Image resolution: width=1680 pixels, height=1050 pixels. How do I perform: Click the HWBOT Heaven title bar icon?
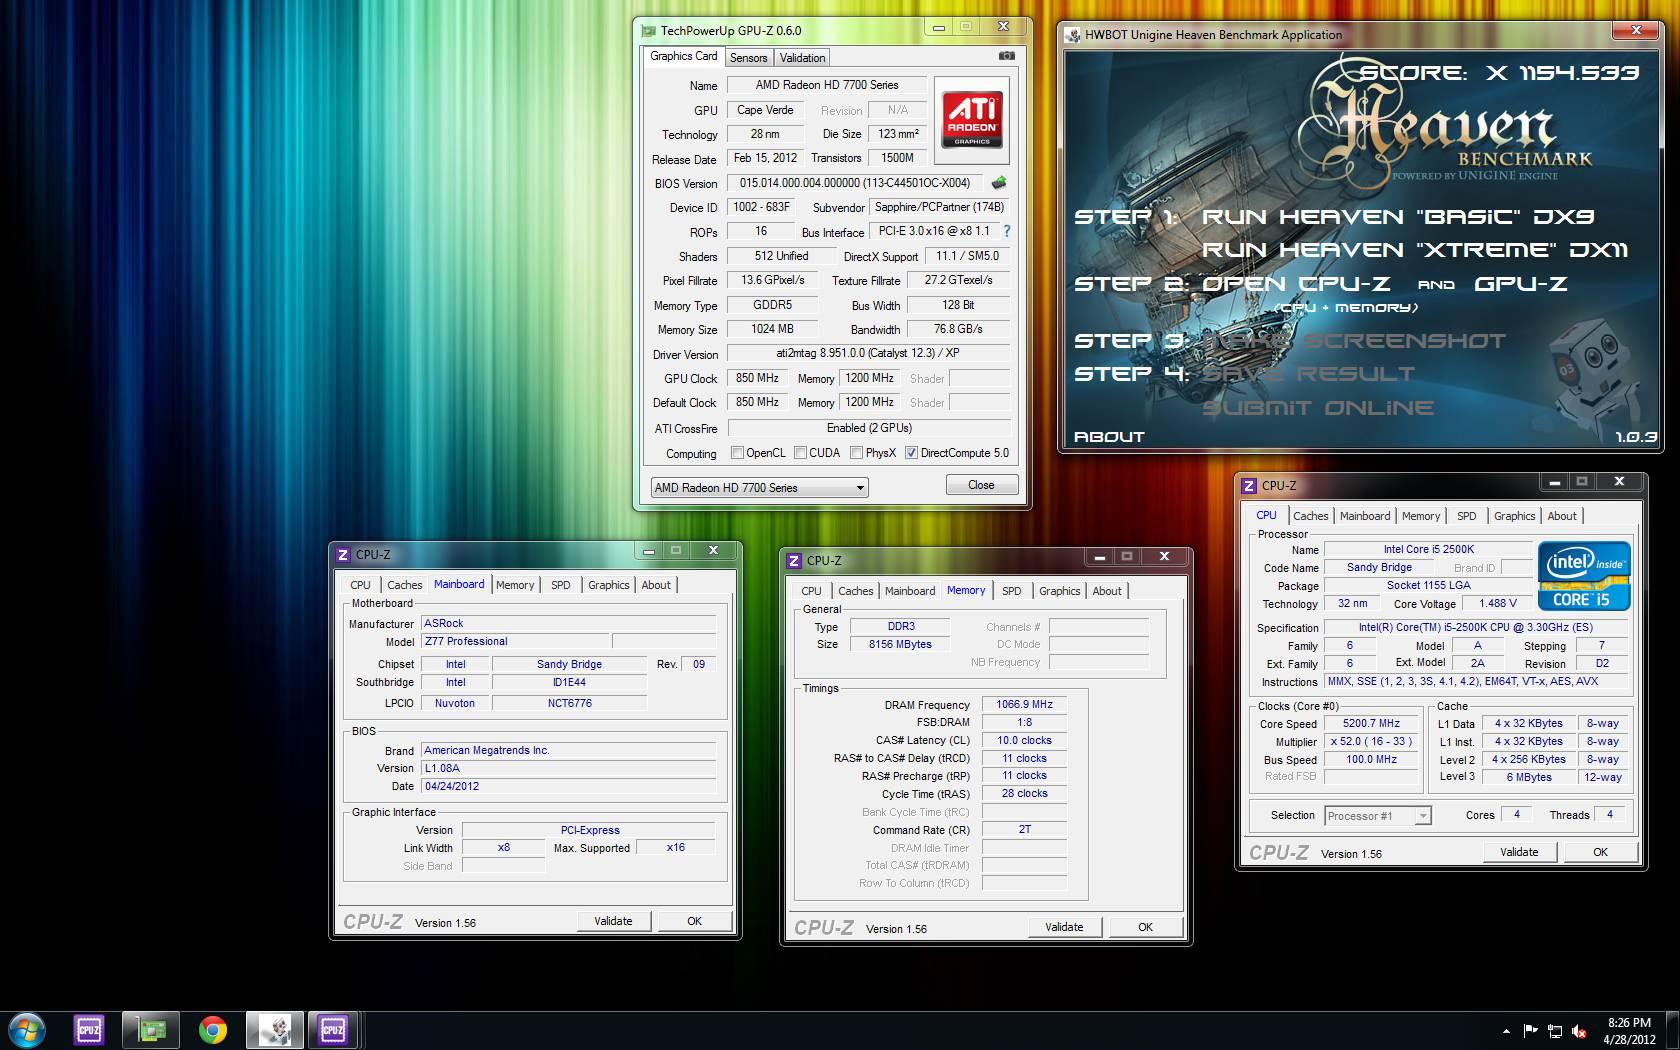click(1073, 35)
